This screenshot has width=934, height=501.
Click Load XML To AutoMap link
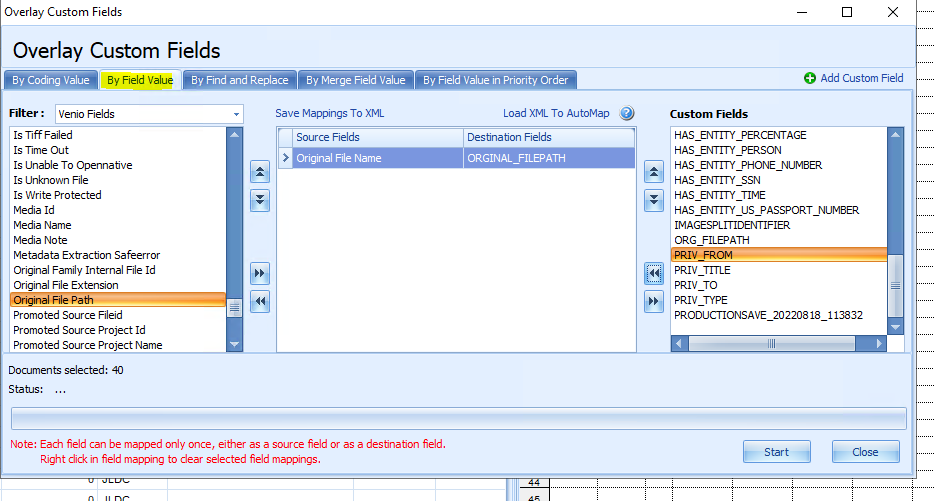pos(556,113)
